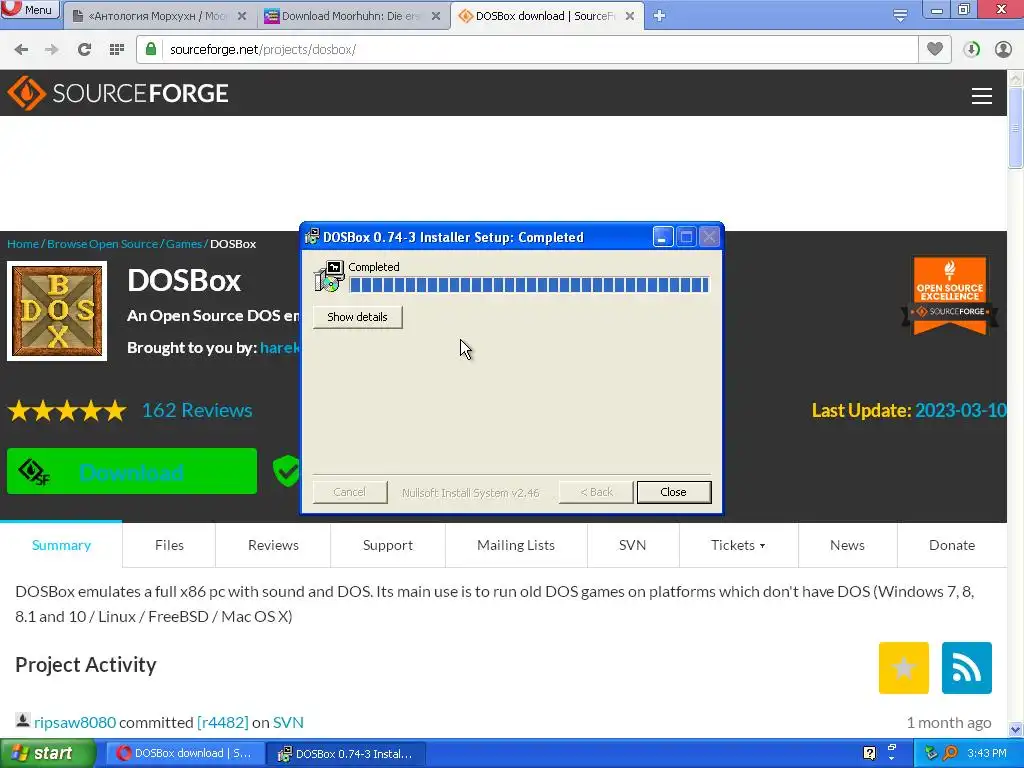Click the taskbar clock 3:43 PM

[x=987, y=753]
